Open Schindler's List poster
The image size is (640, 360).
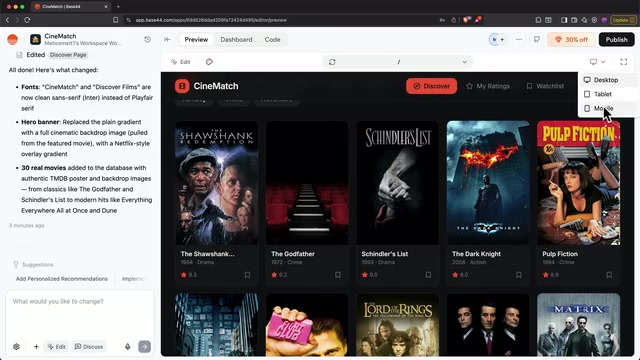coord(398,183)
